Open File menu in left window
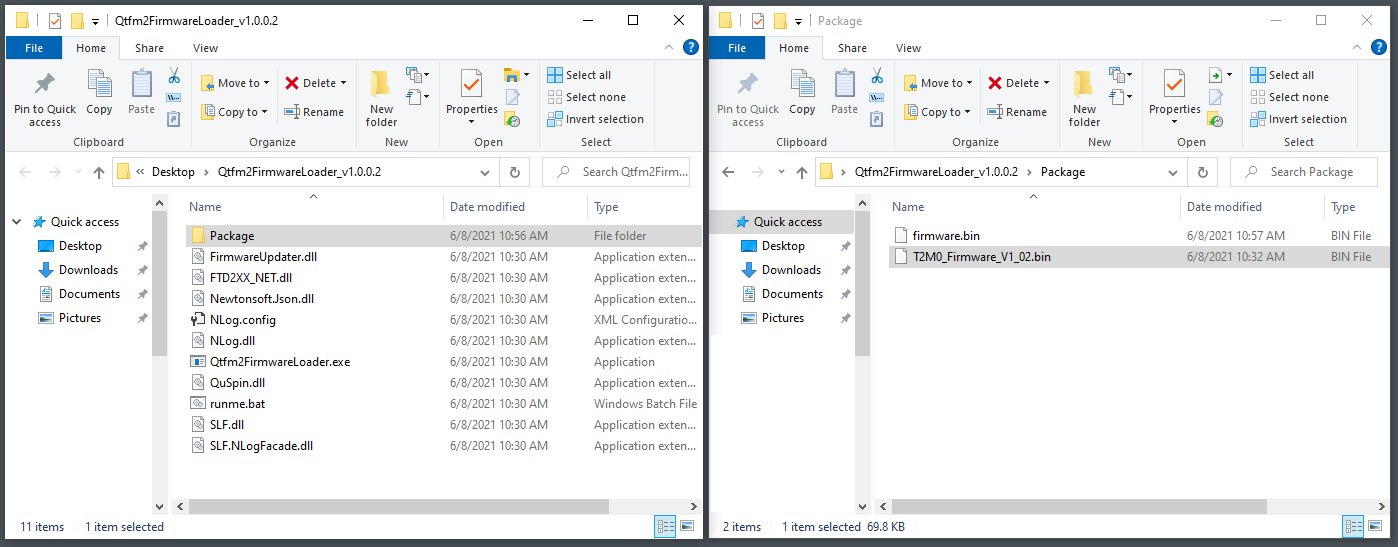This screenshot has width=1398, height=547. tap(34, 47)
